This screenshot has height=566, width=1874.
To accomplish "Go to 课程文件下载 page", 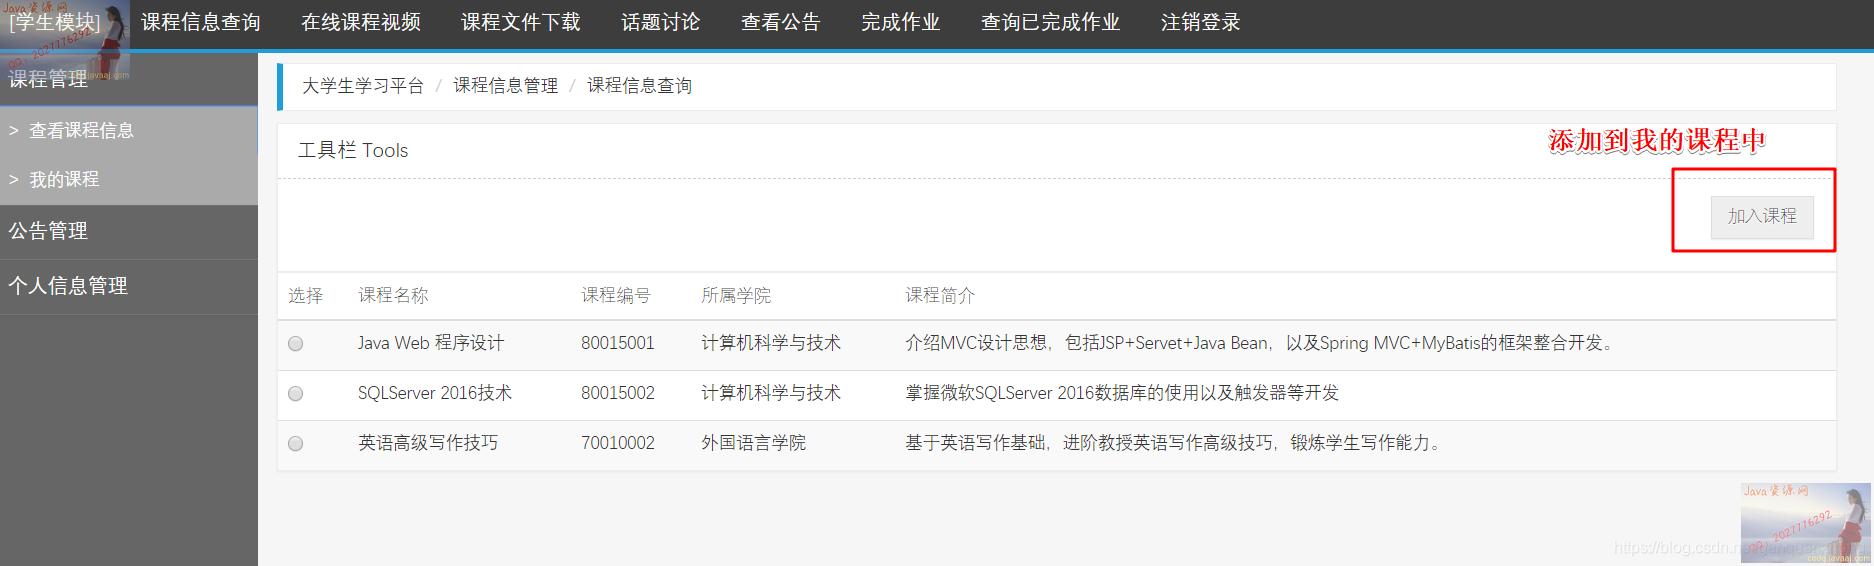I will click(x=520, y=22).
